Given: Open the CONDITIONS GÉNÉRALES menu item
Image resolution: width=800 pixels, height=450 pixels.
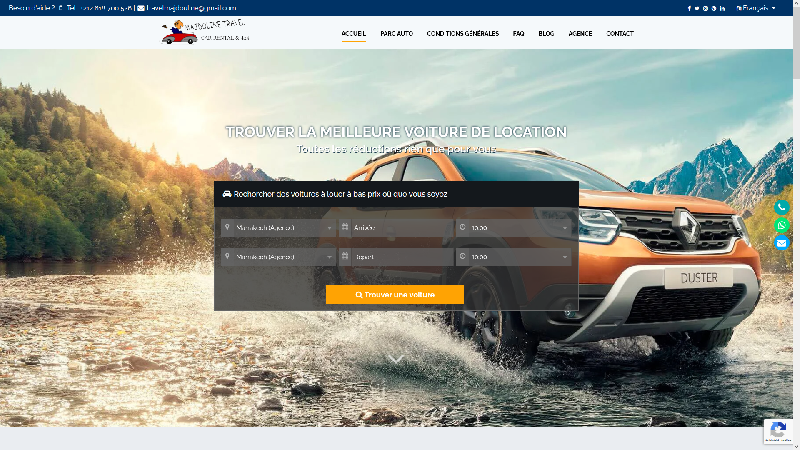Looking at the screenshot, I should click(x=463, y=34).
